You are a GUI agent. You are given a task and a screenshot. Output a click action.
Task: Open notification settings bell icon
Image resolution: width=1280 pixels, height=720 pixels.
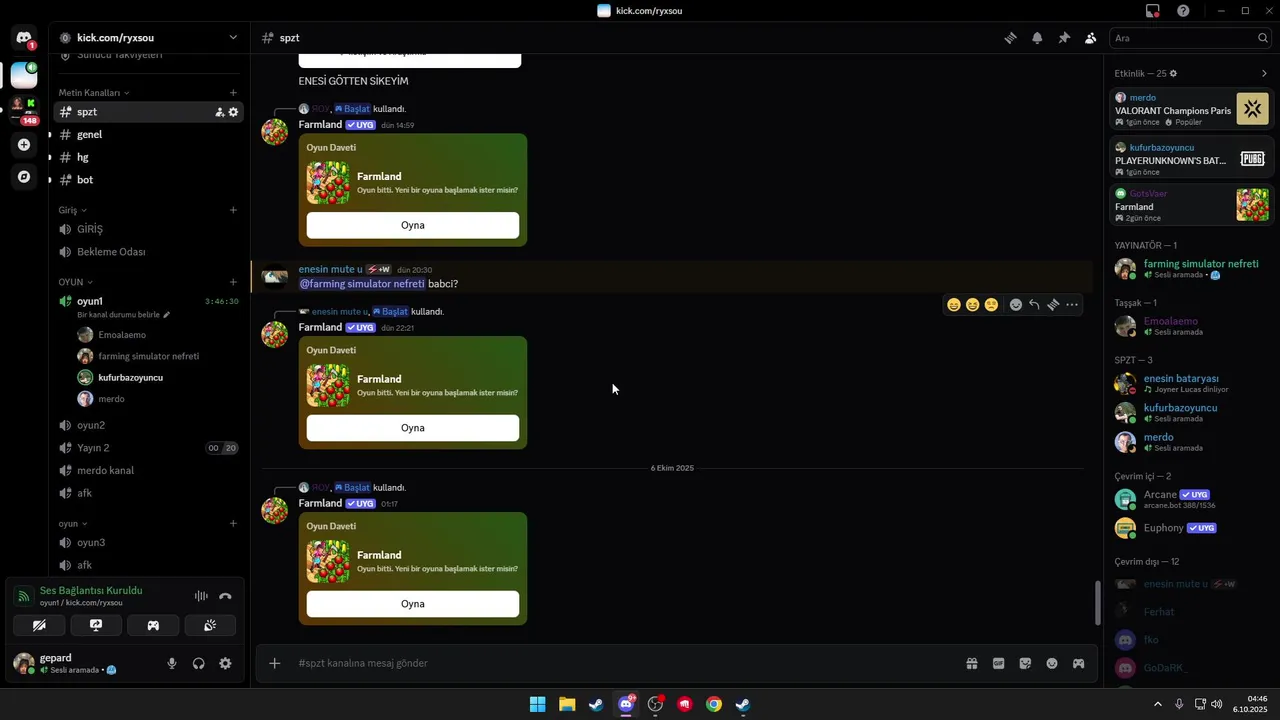tap(1037, 38)
